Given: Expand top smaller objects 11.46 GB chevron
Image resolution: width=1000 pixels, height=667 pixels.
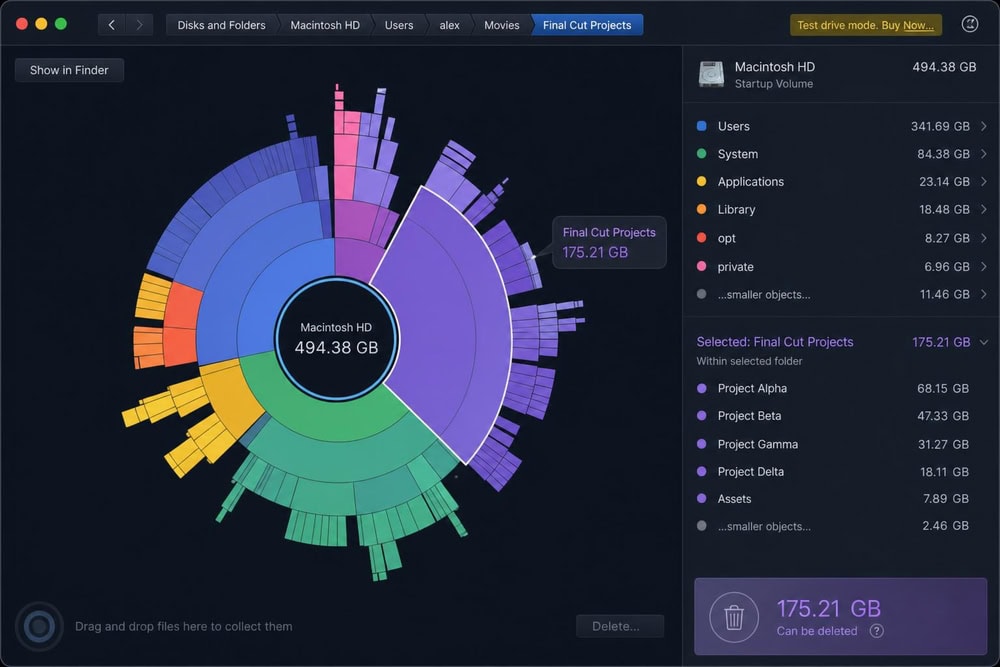Looking at the screenshot, I should (984, 294).
